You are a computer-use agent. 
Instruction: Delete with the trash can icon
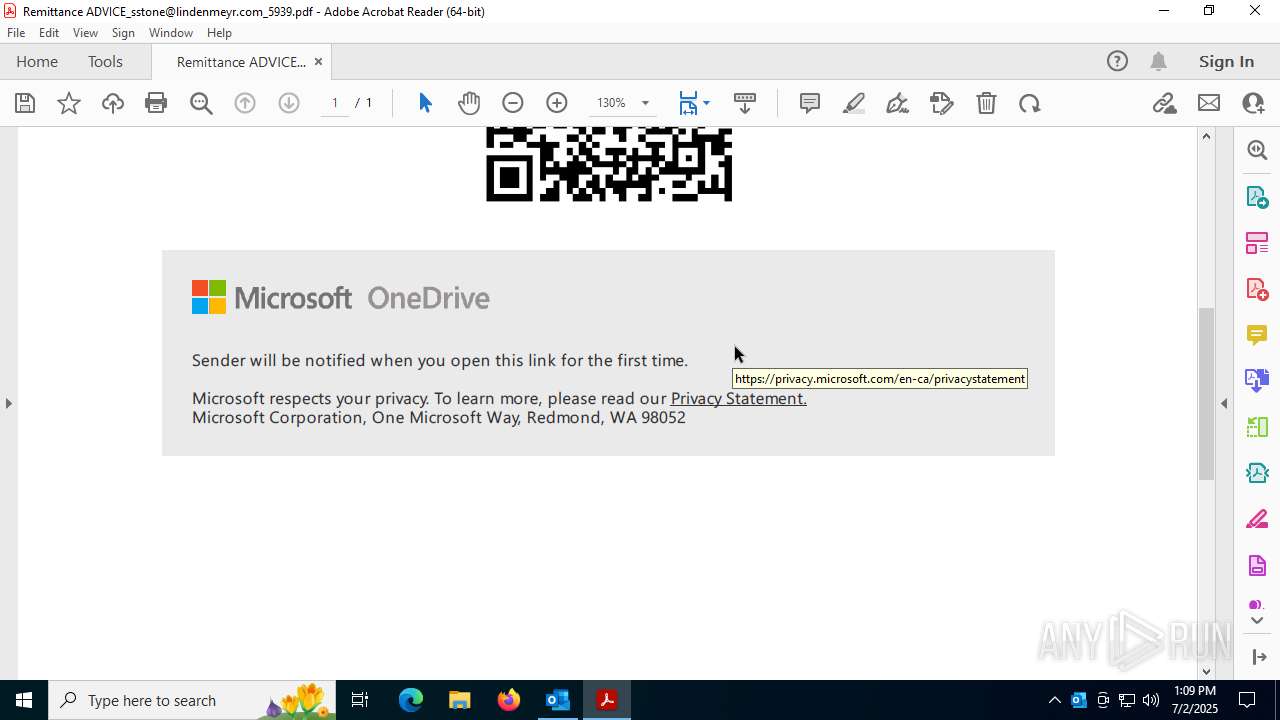(986, 103)
